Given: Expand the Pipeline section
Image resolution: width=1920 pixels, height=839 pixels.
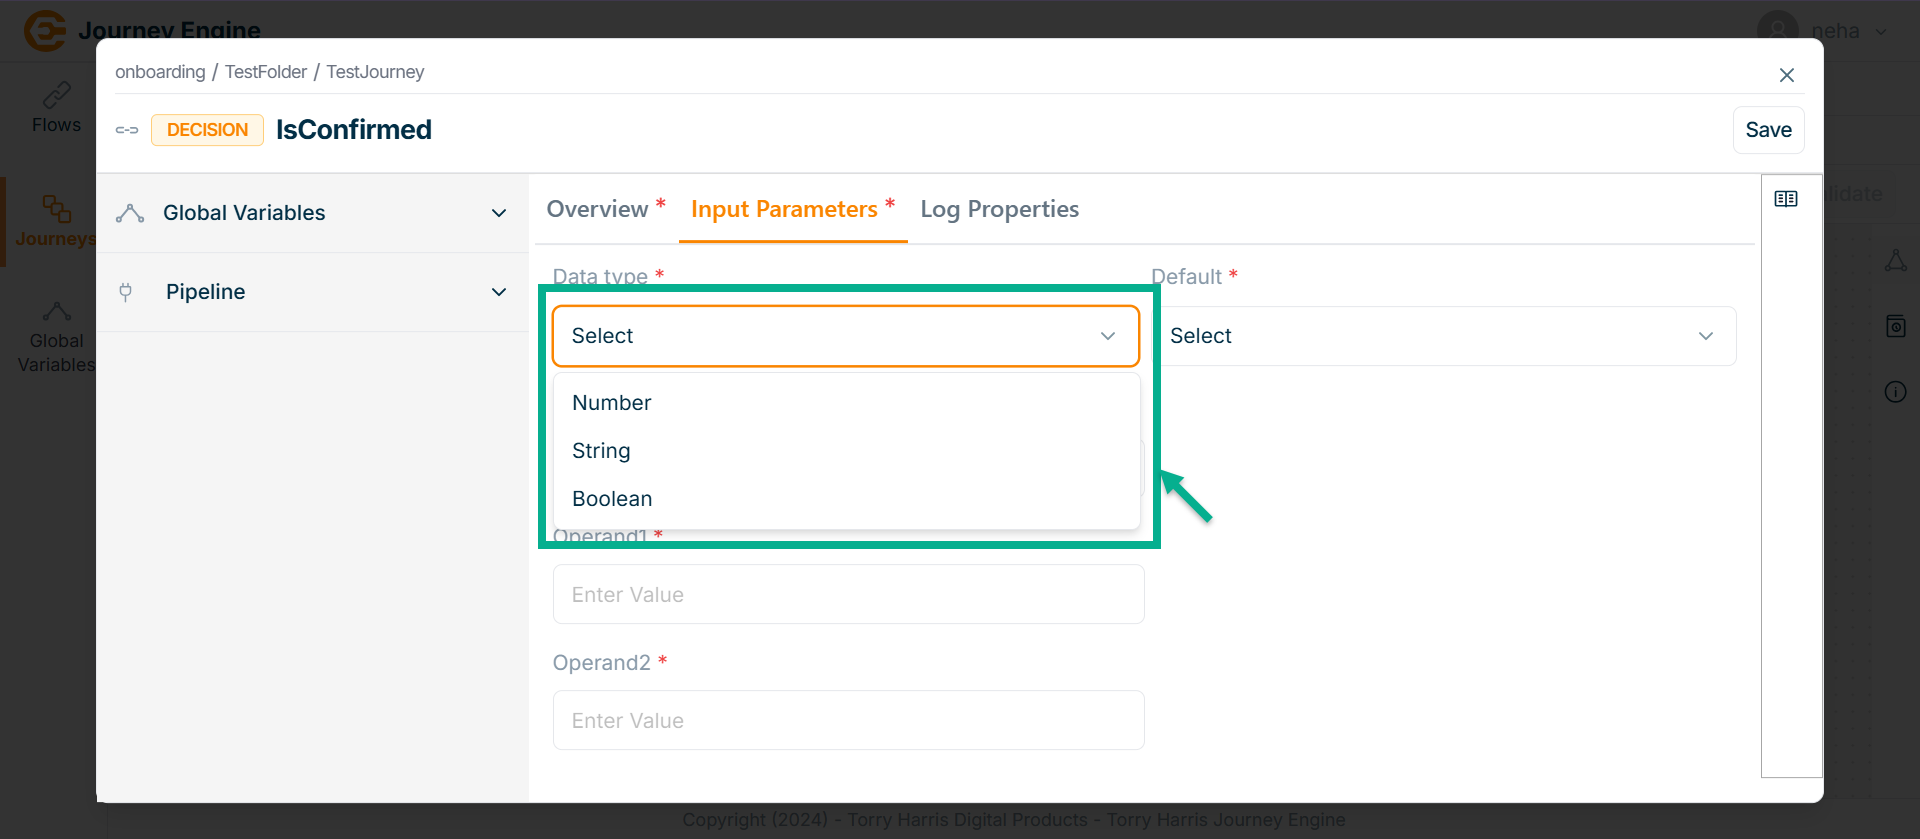Looking at the screenshot, I should pos(499,292).
